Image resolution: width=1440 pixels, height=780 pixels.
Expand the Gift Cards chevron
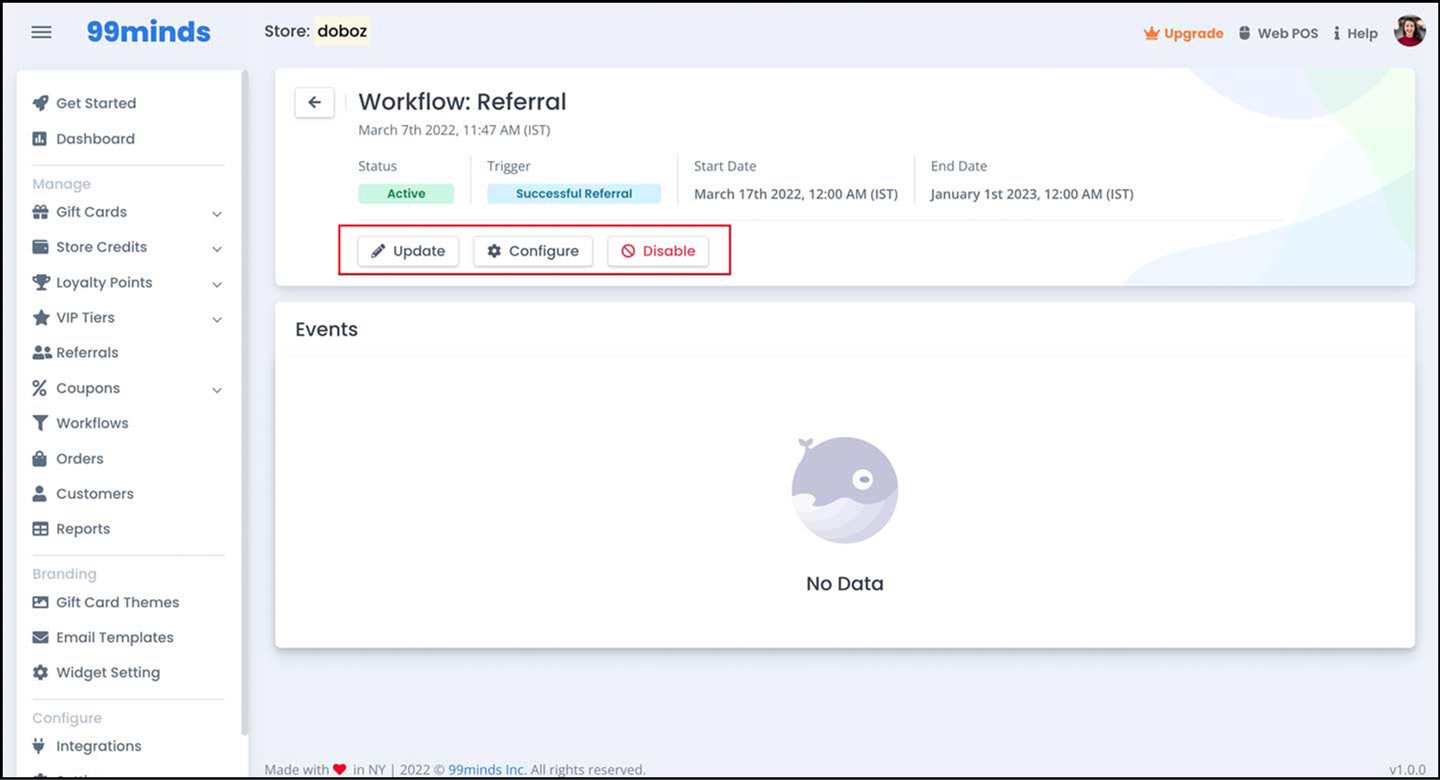pos(217,213)
